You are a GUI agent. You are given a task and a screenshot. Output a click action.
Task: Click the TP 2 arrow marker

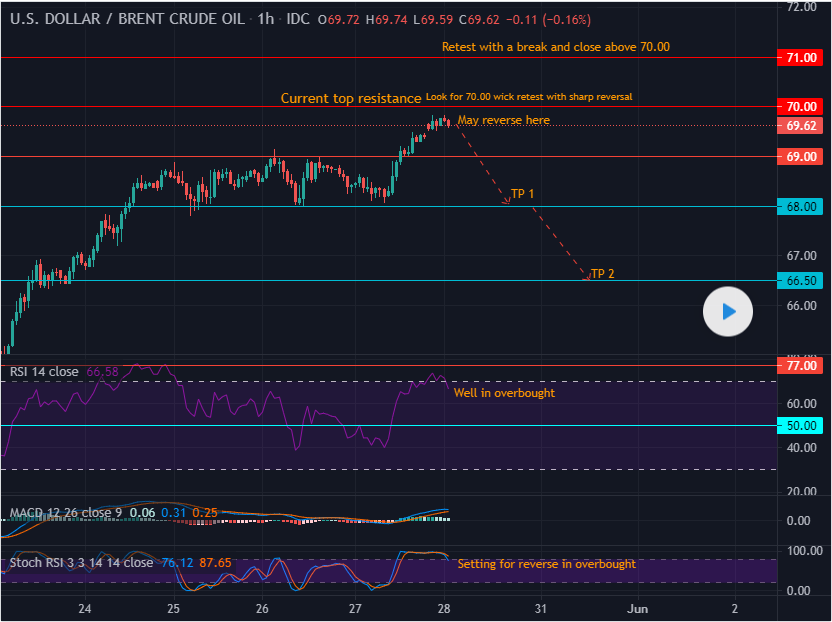(587, 277)
